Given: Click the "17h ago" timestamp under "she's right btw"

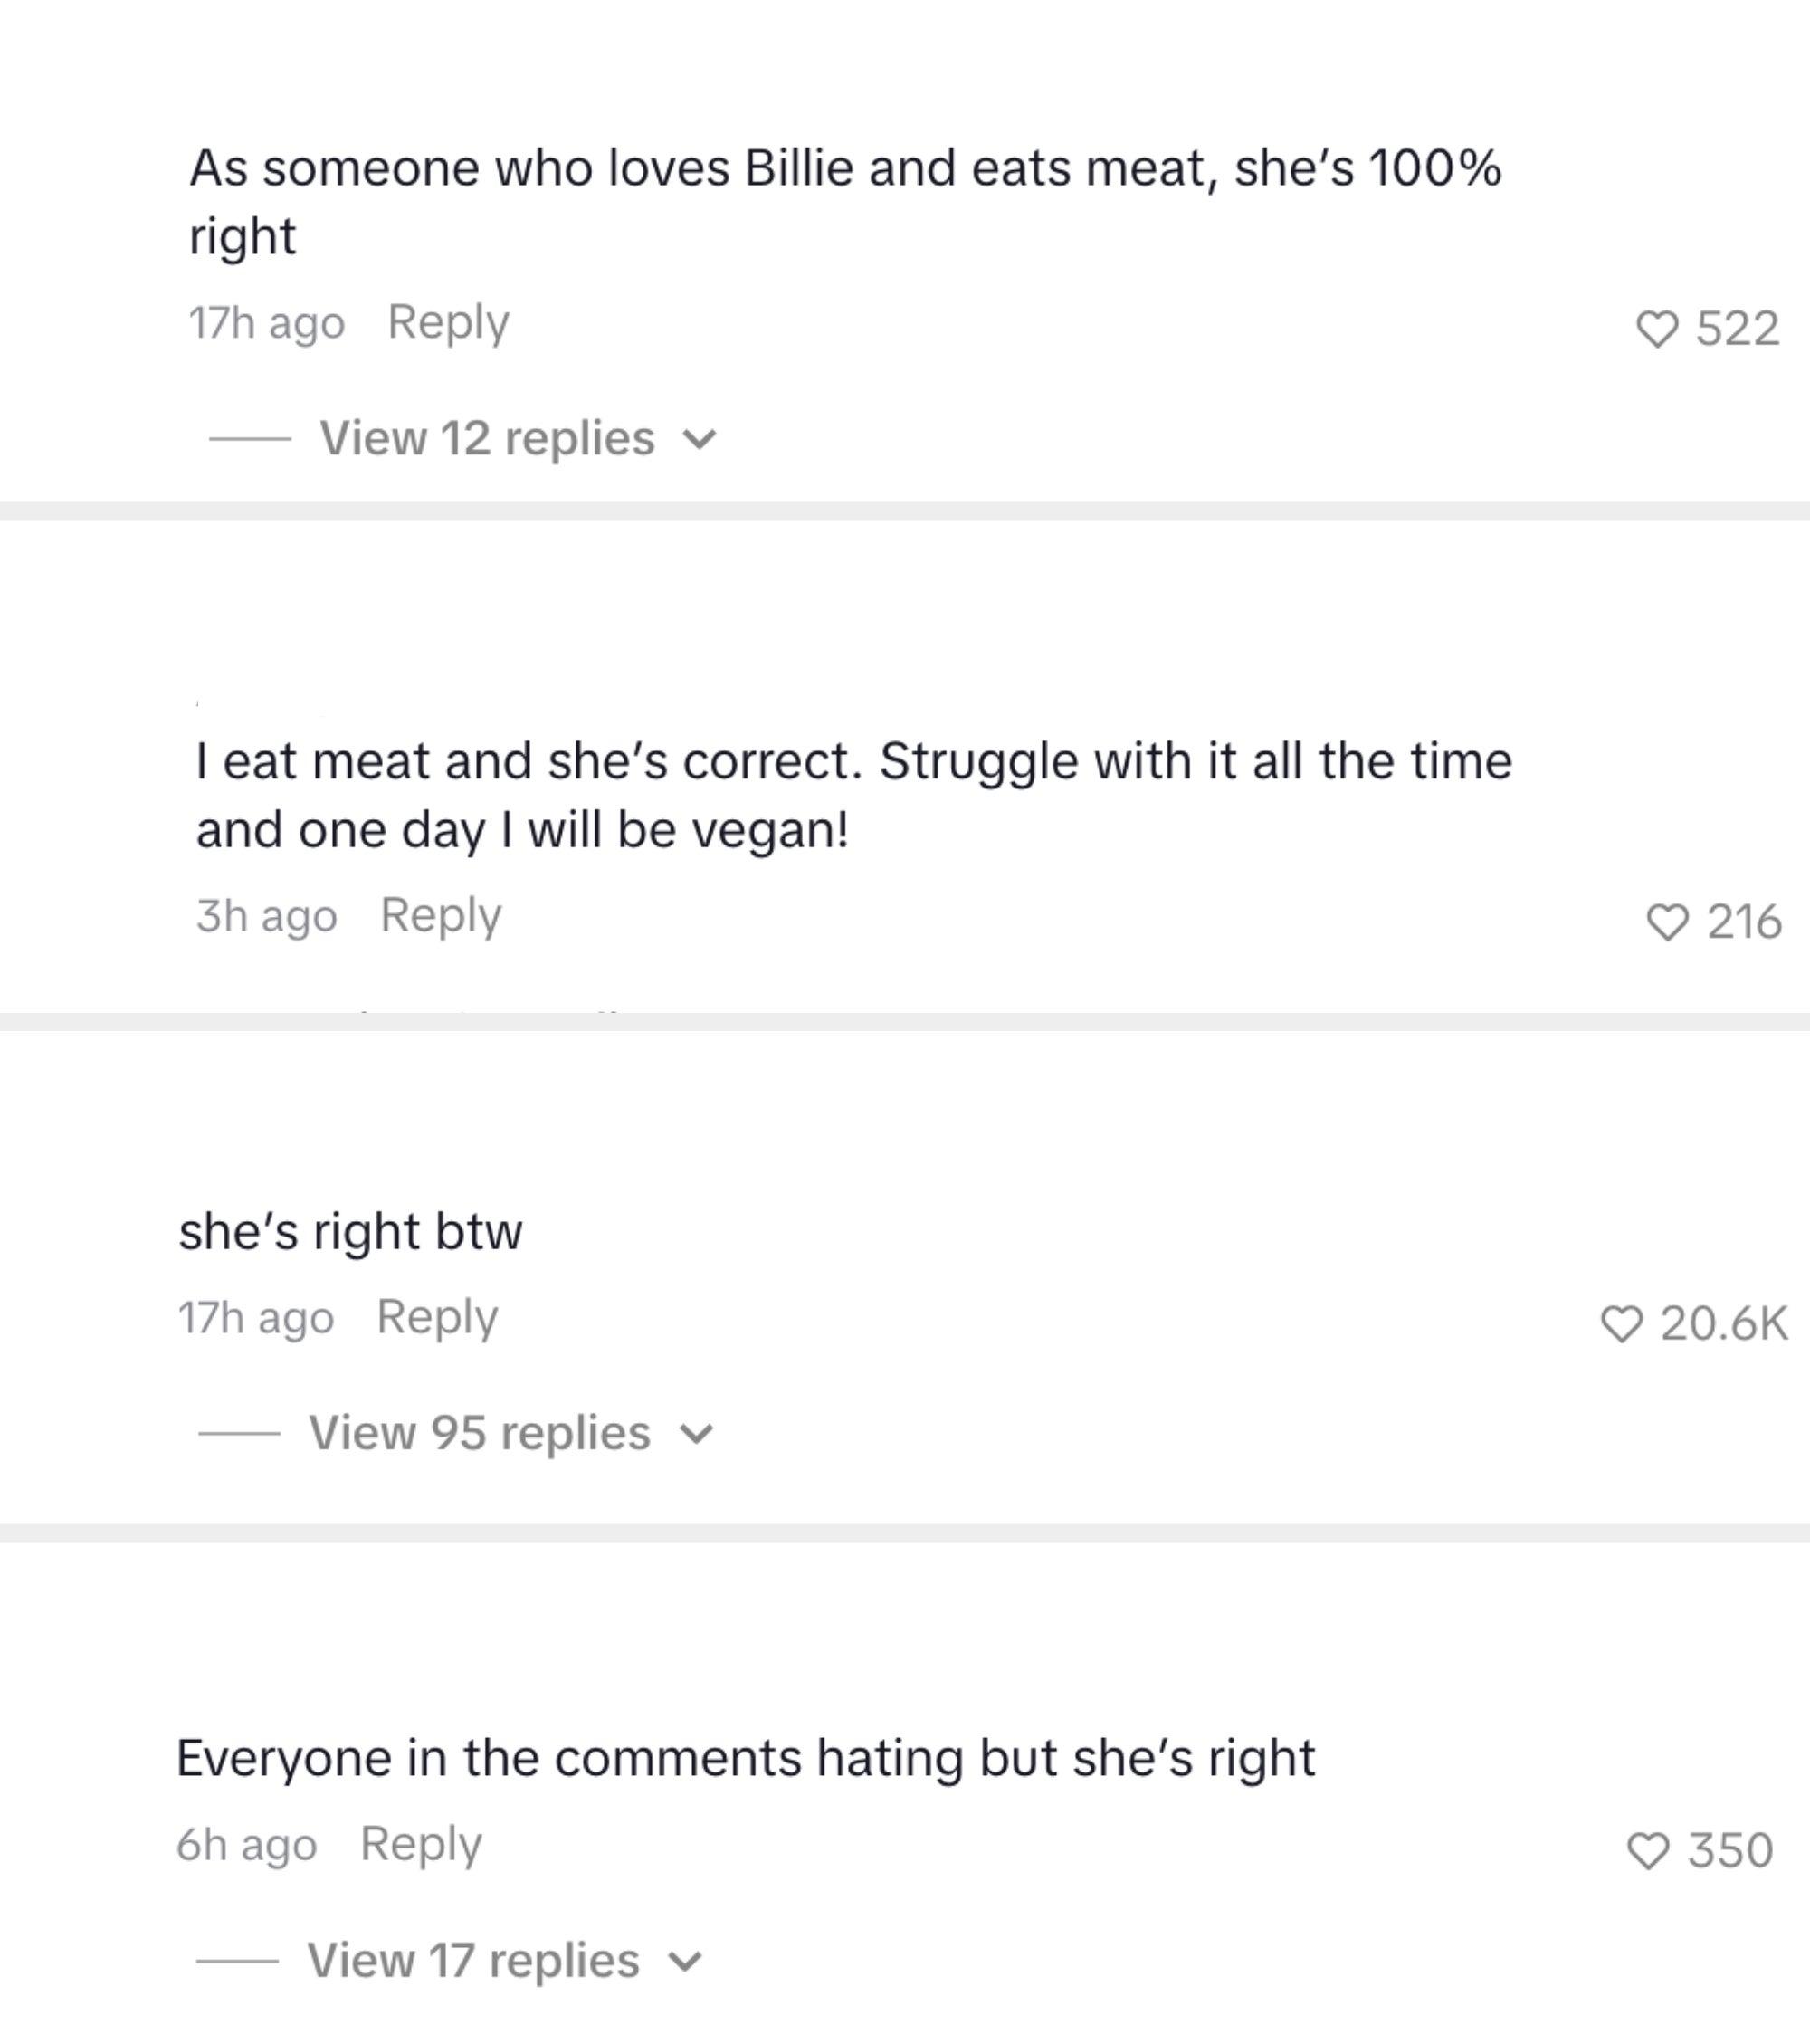Looking at the screenshot, I should pos(255,1318).
